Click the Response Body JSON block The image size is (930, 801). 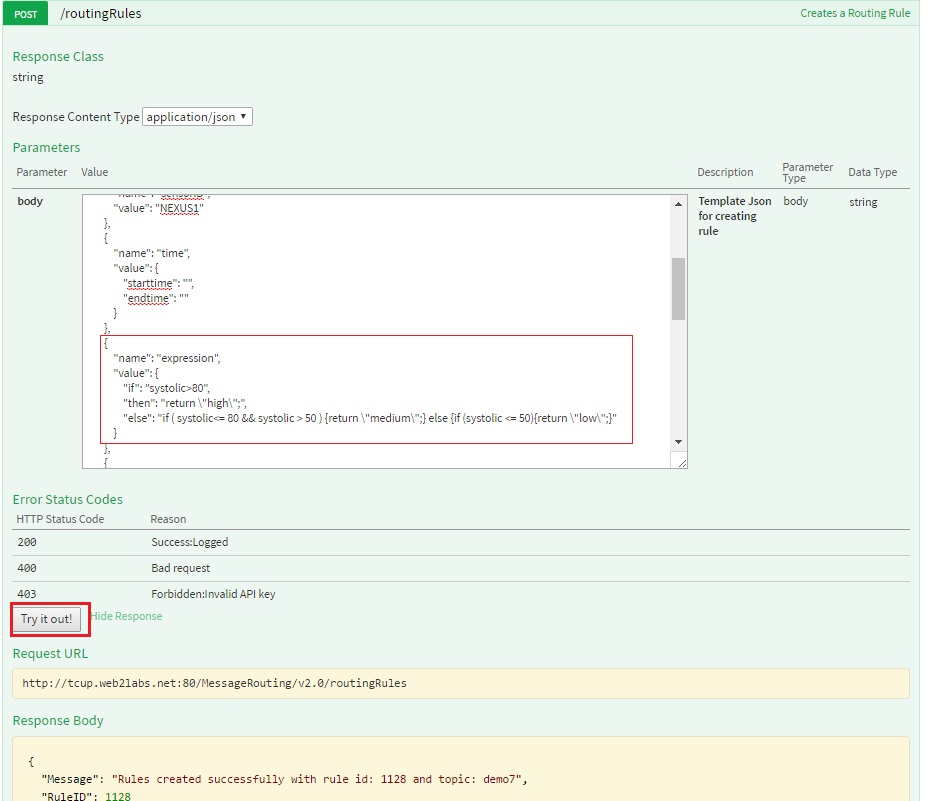tap(460, 770)
